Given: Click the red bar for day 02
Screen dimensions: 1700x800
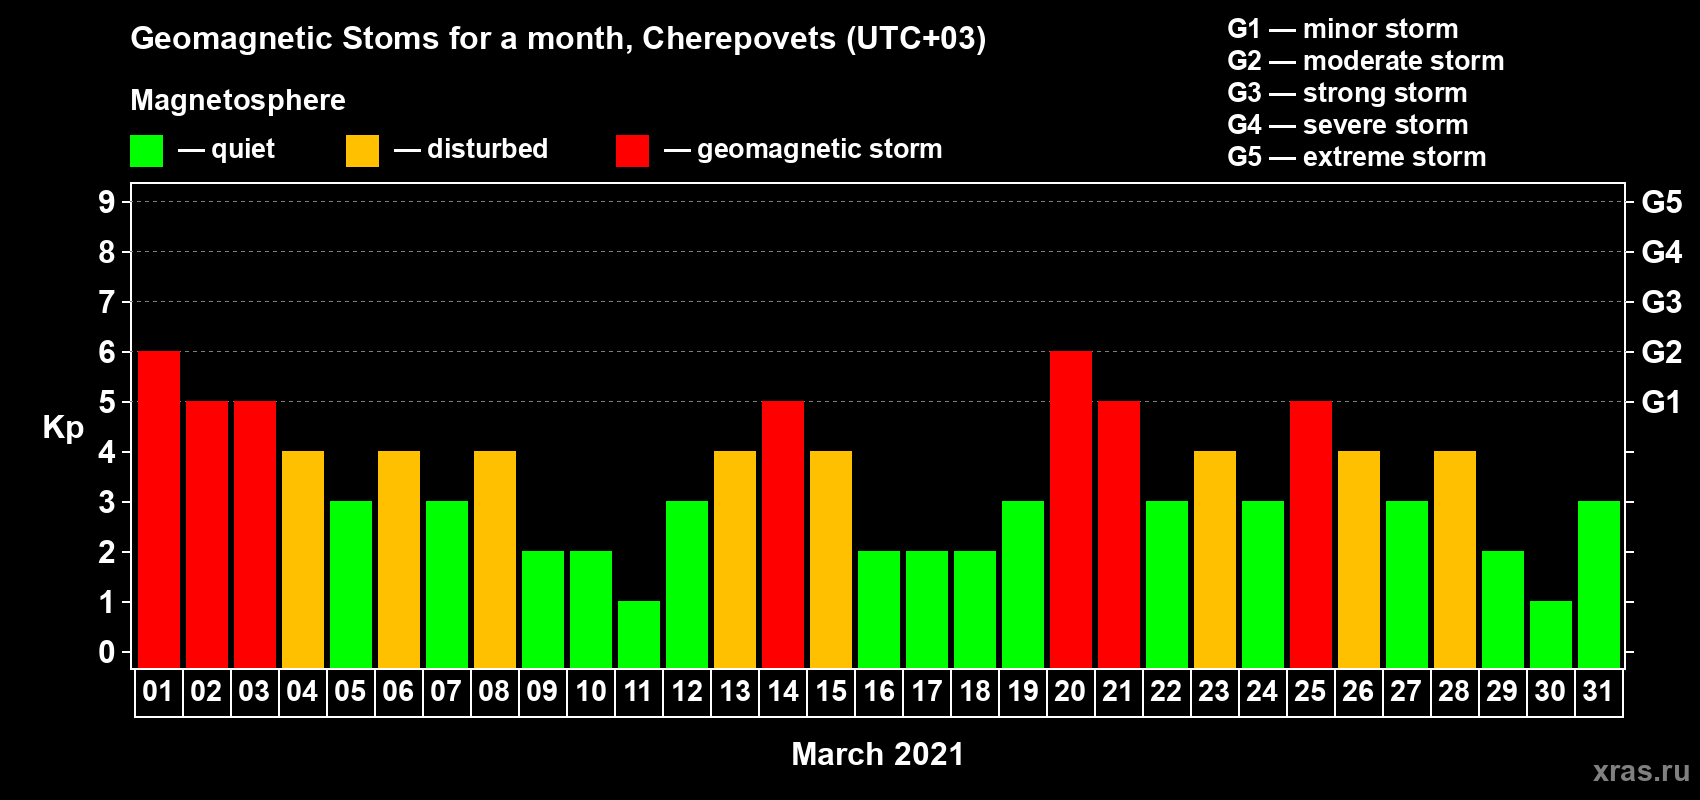Looking at the screenshot, I should [x=207, y=535].
